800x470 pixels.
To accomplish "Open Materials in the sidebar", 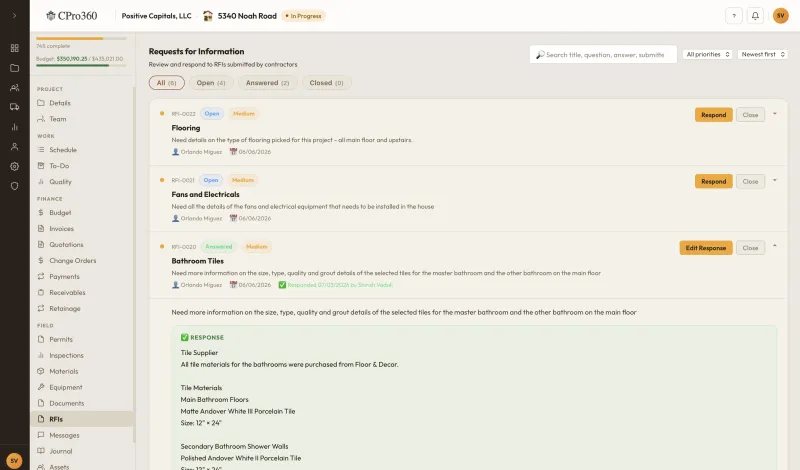I will 82,372.
